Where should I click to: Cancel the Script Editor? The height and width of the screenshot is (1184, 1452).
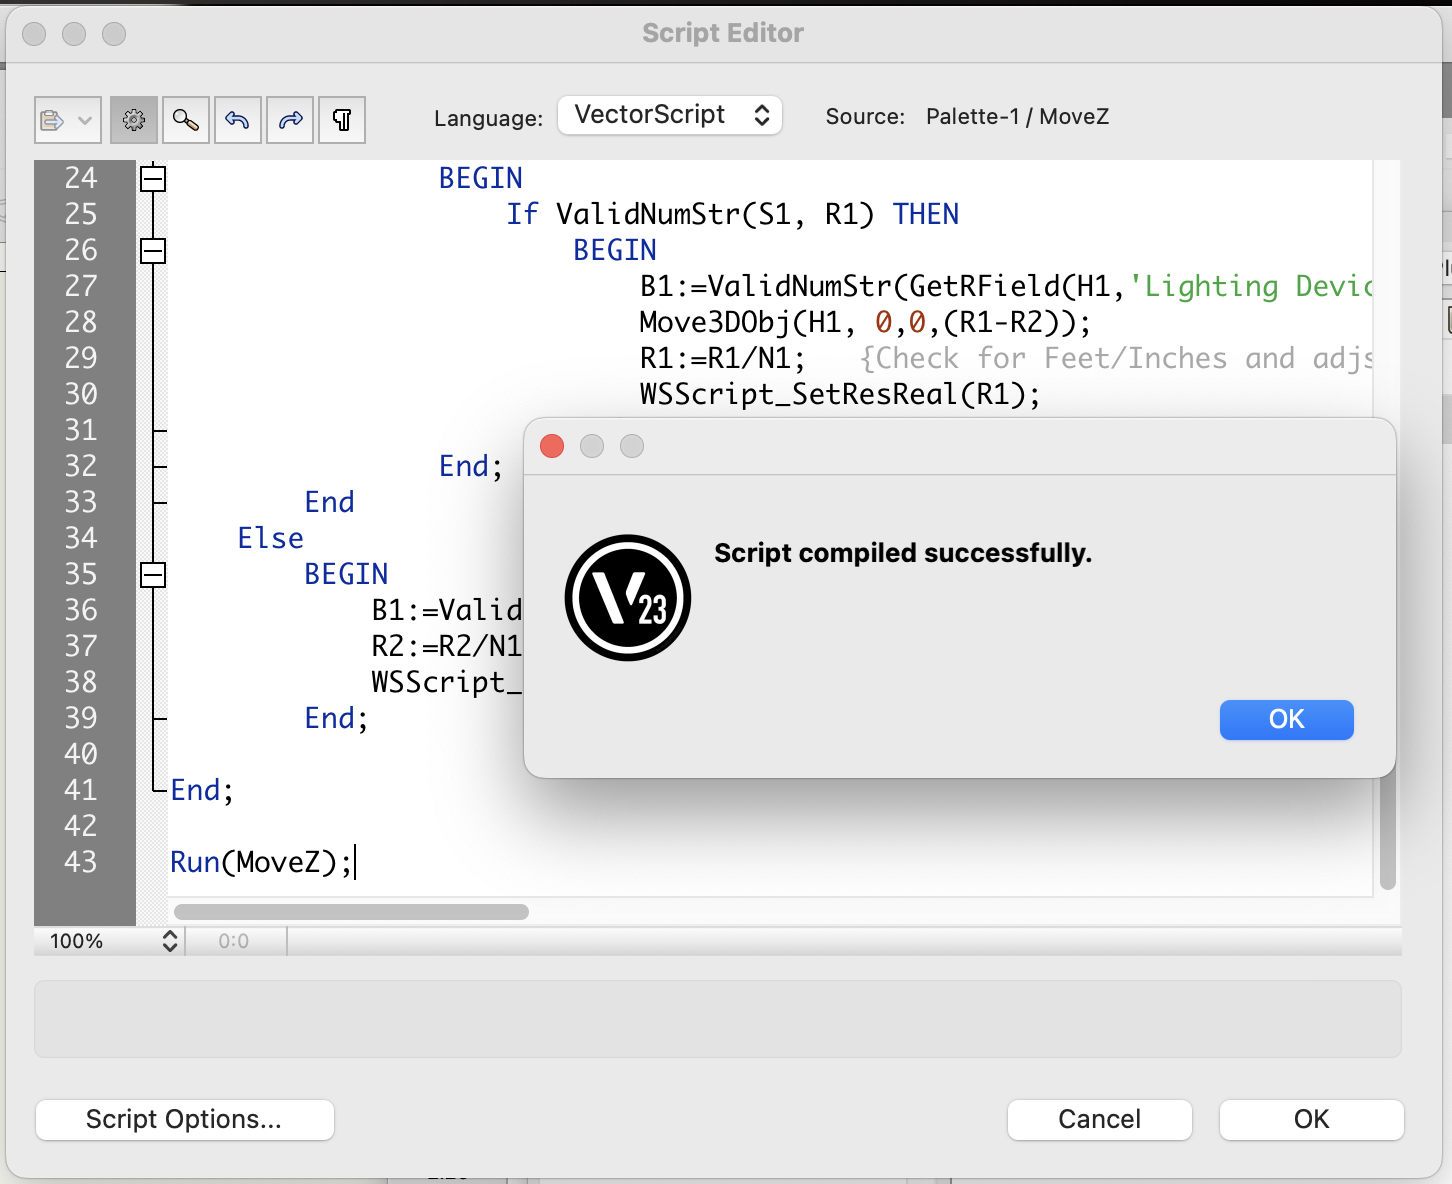coord(1099,1119)
